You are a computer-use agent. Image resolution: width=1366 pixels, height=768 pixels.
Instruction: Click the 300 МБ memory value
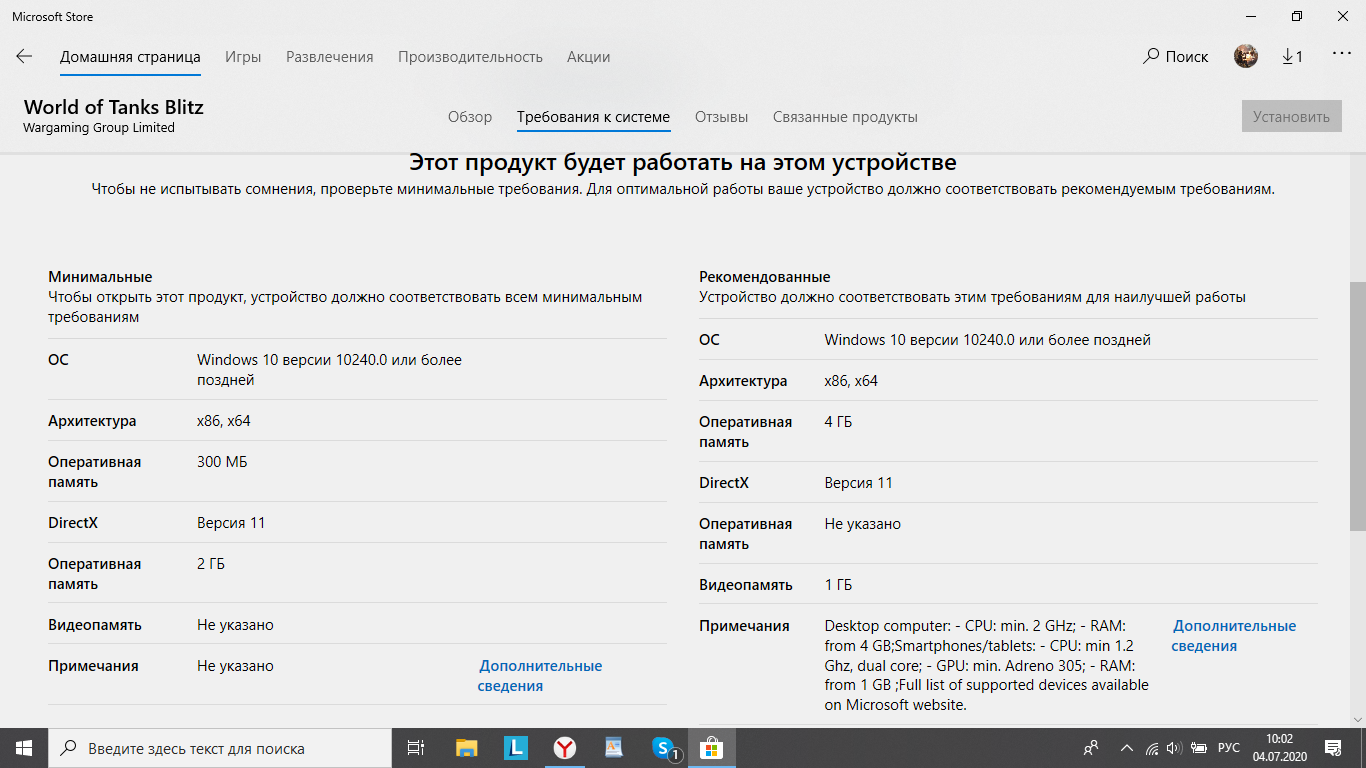[222, 462]
